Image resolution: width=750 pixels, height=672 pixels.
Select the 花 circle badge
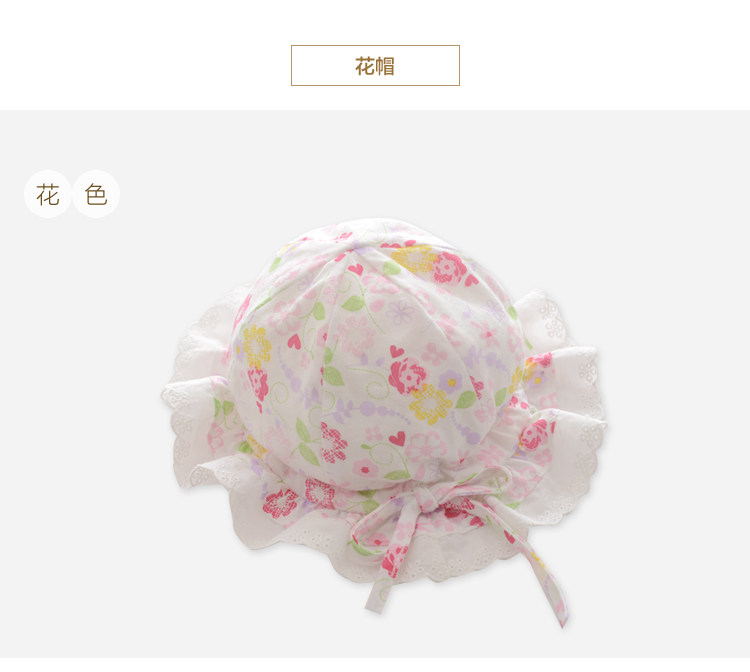point(48,194)
